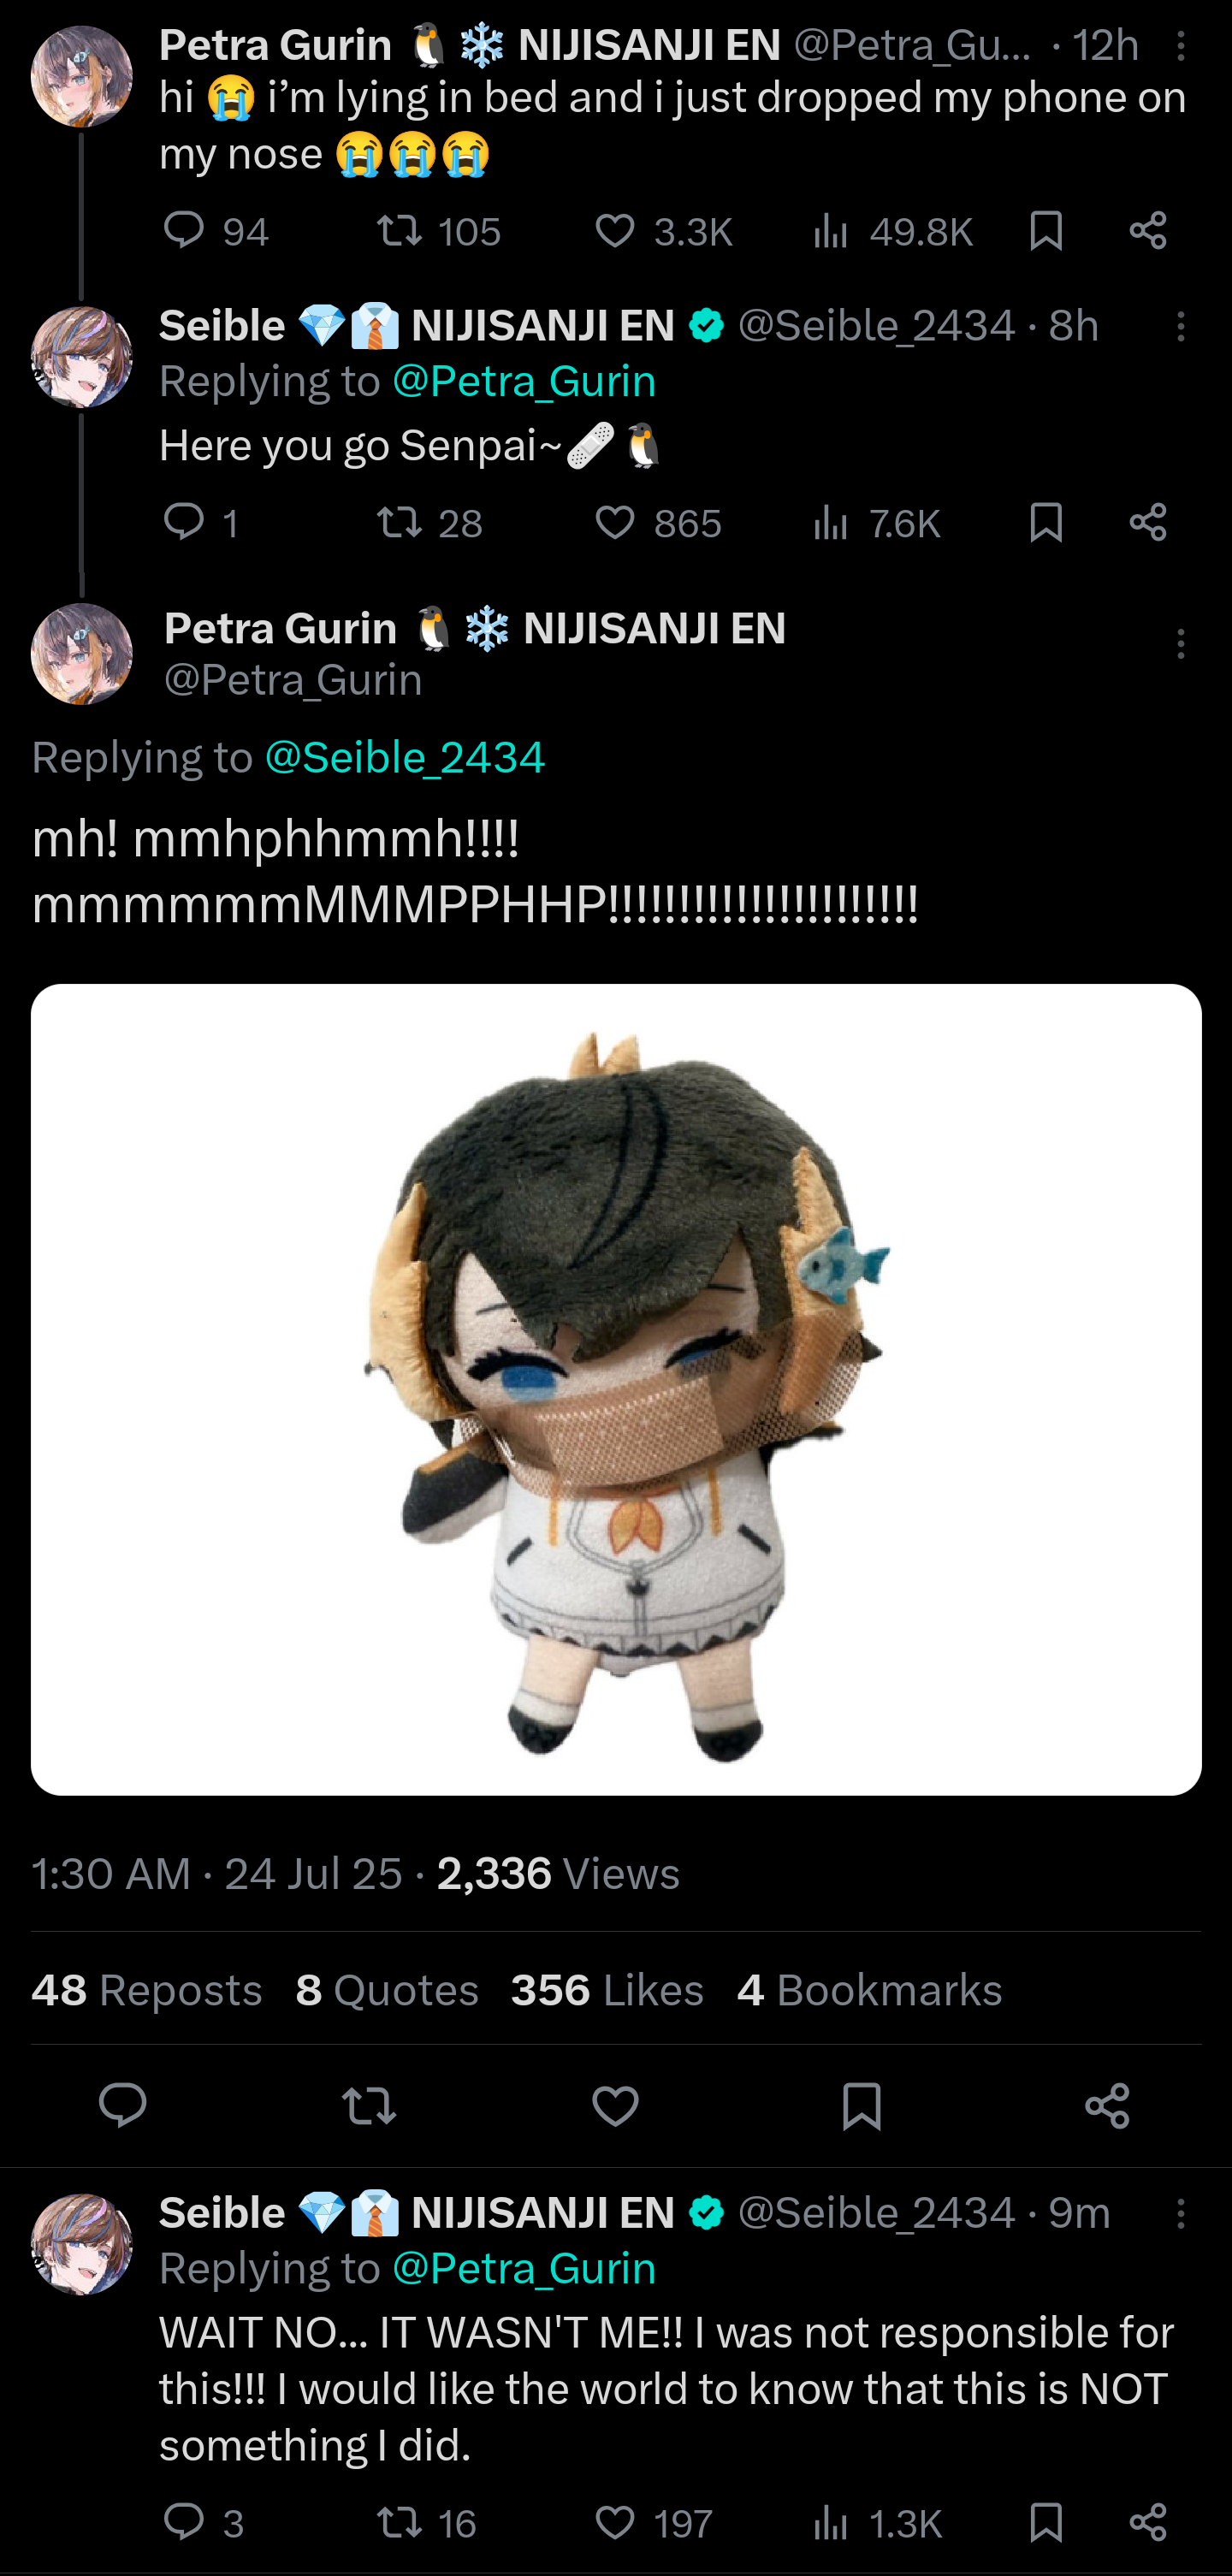Reply to the main tweet via comment icon
The width and height of the screenshot is (1232, 2576).
123,2105
